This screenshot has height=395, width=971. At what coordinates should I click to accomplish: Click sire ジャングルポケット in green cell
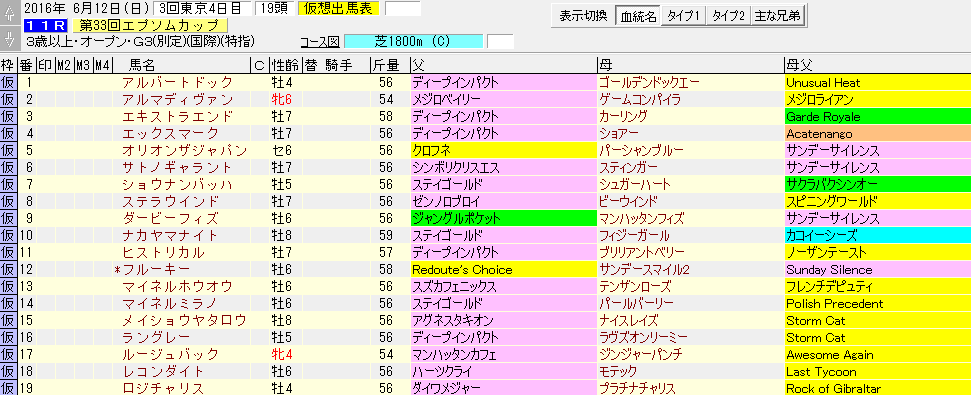point(503,219)
